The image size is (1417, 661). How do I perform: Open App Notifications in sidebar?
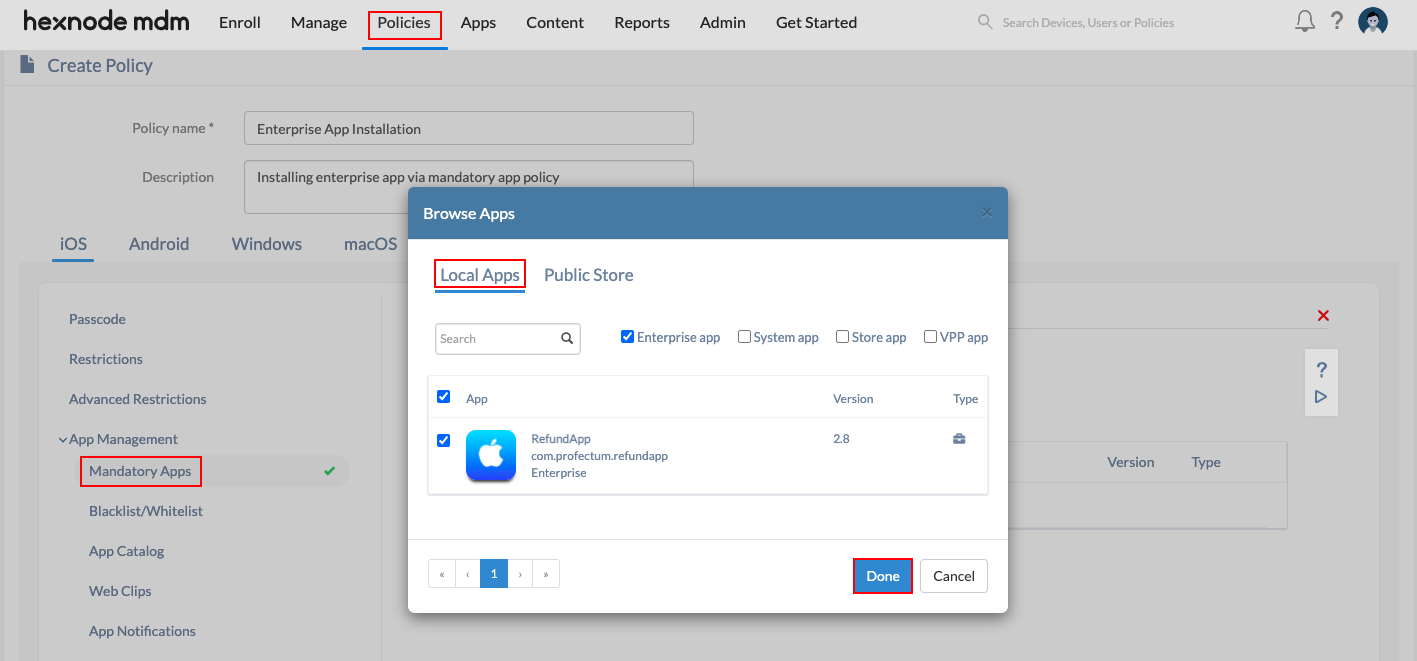pyautogui.click(x=142, y=631)
